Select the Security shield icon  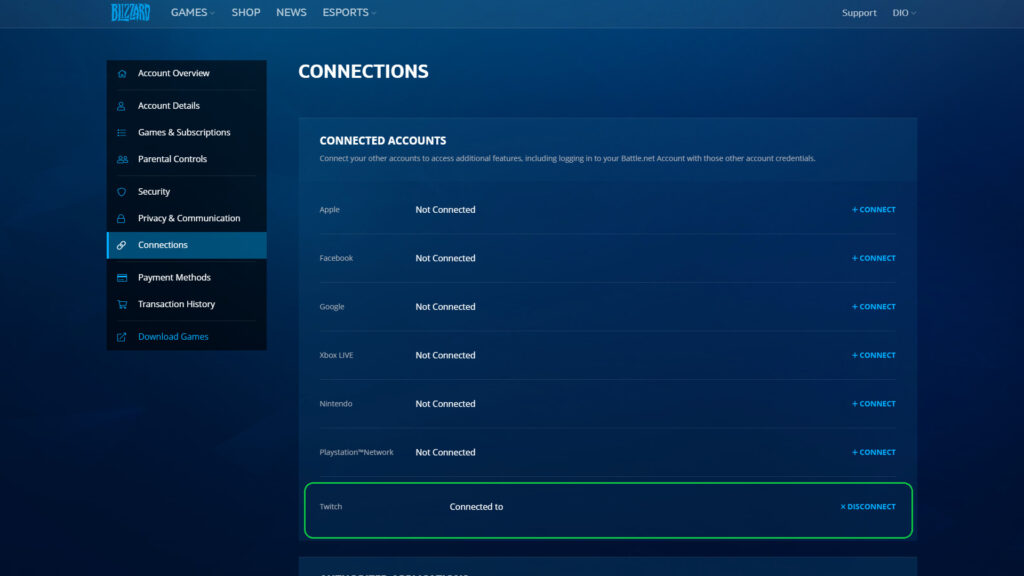point(121,191)
